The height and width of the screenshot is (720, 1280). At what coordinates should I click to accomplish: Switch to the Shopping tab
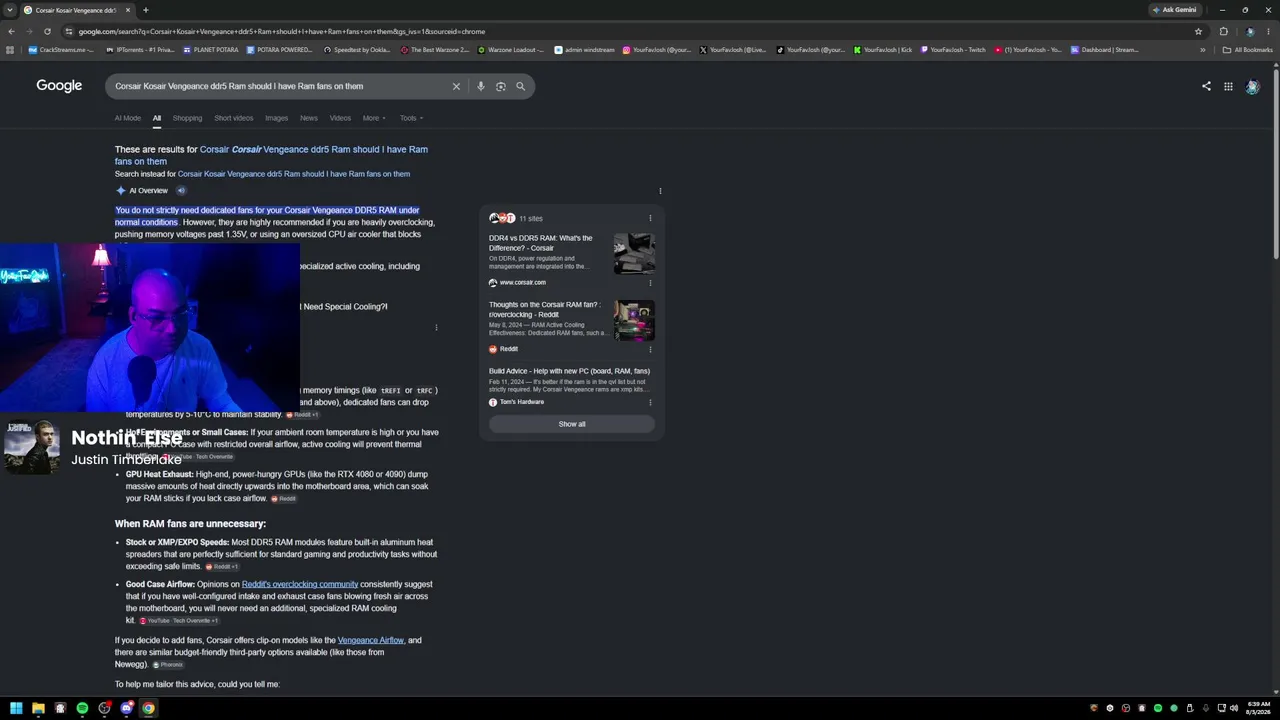click(187, 118)
